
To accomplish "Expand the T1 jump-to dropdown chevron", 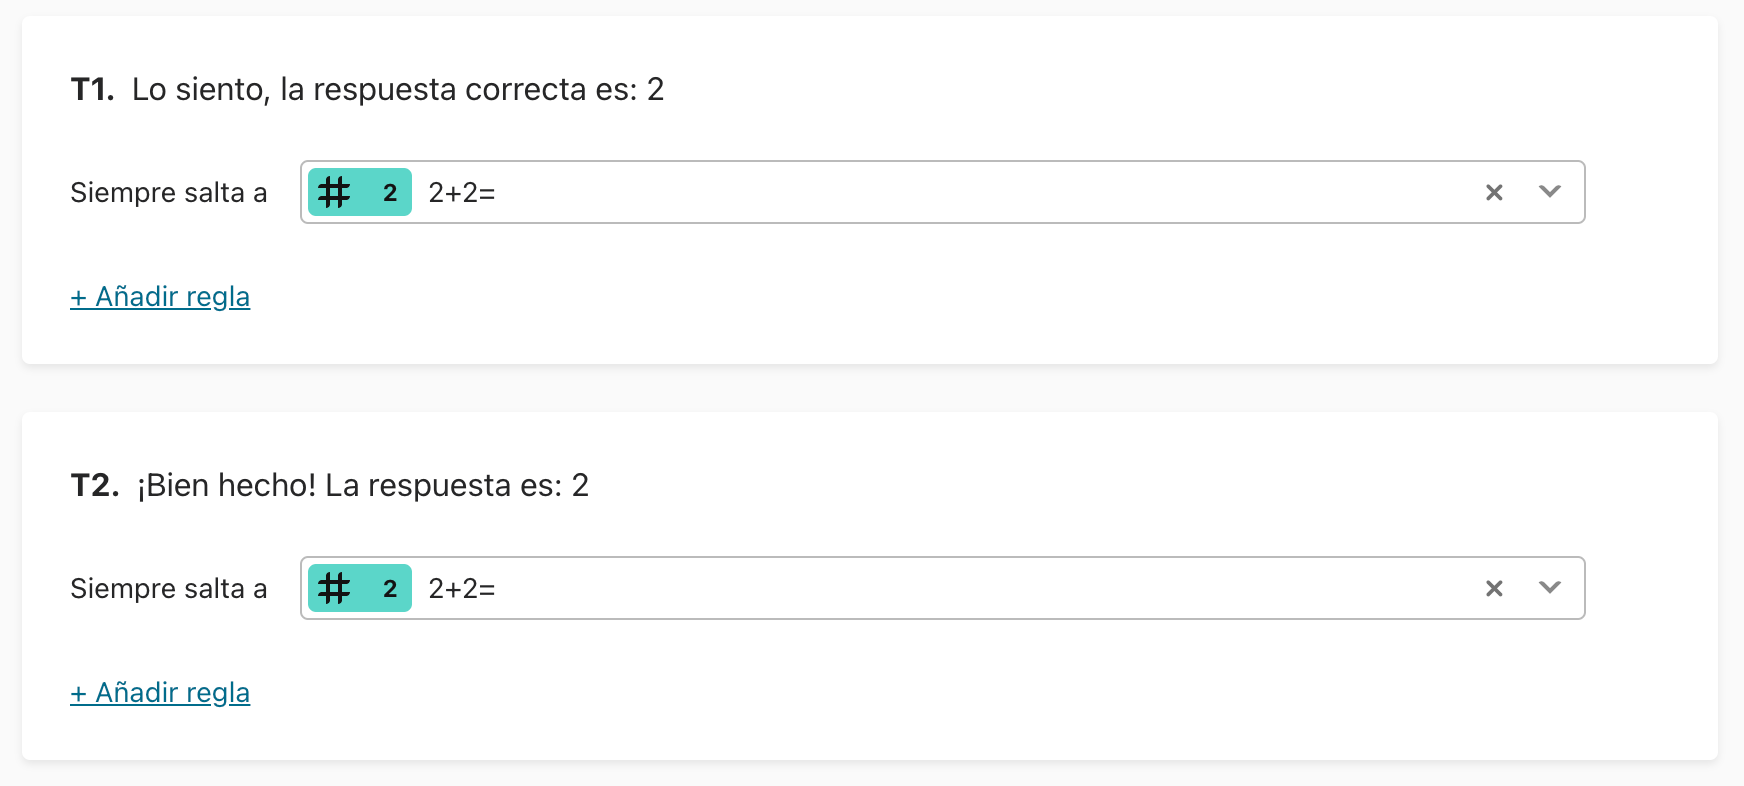I will 1550,192.
